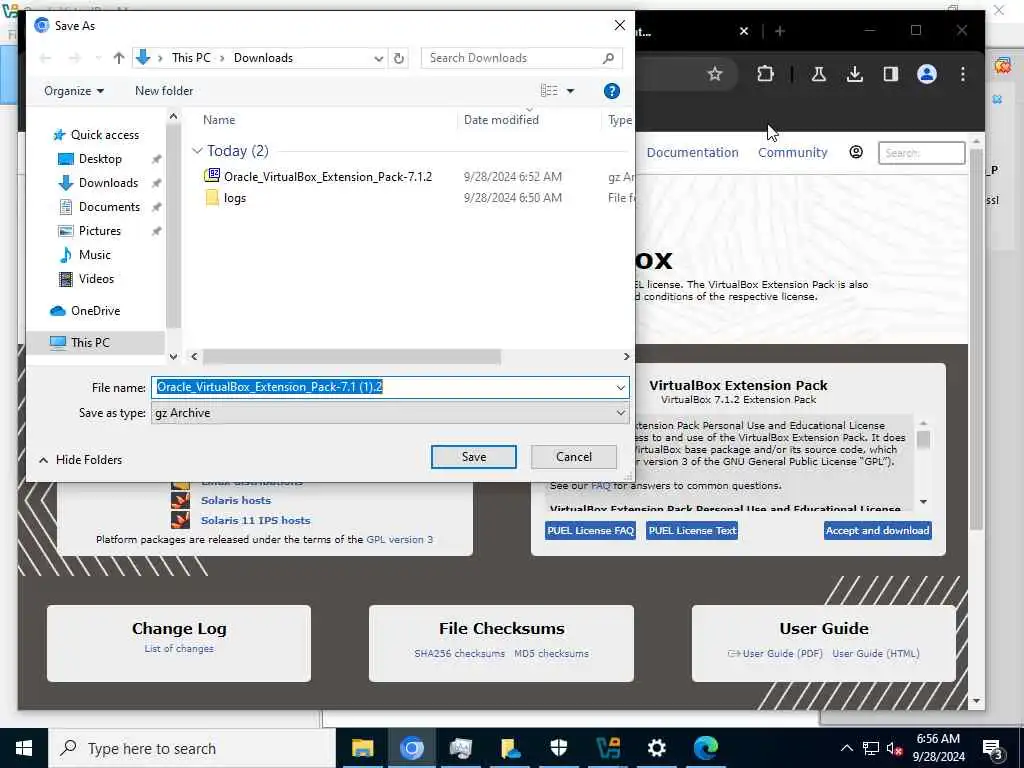Select Oracle_VirtualBox_Extension_Pack-7.1.2 file
1024x768 pixels.
point(328,176)
